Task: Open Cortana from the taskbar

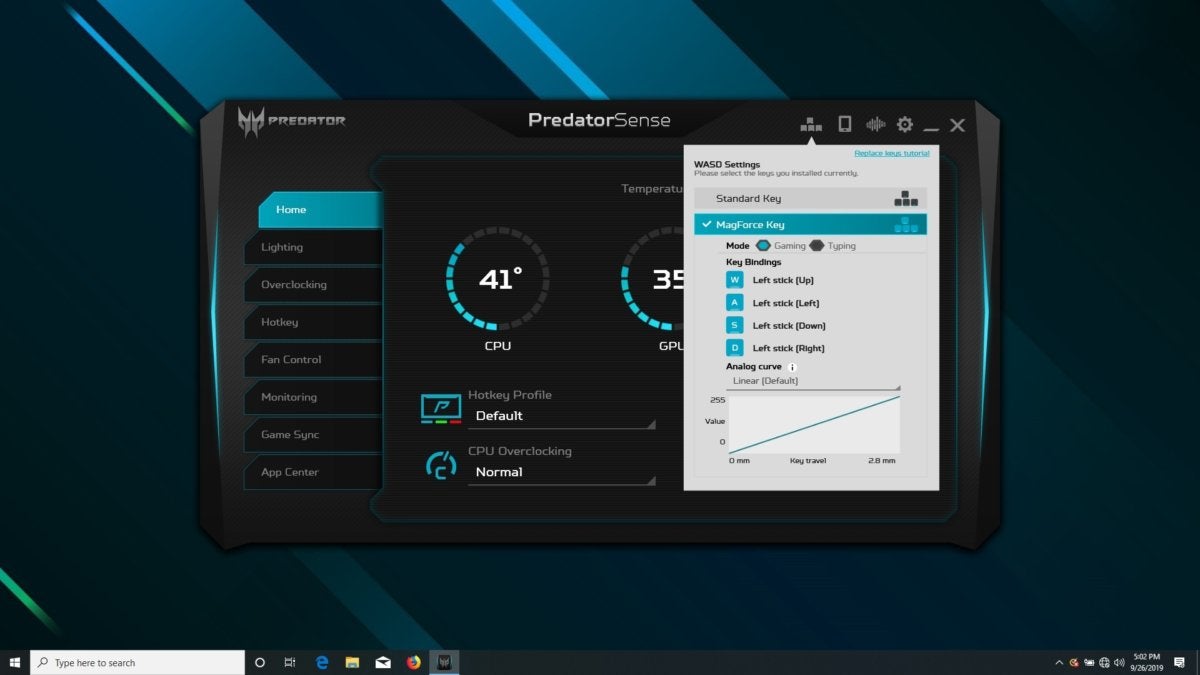Action: [x=260, y=662]
